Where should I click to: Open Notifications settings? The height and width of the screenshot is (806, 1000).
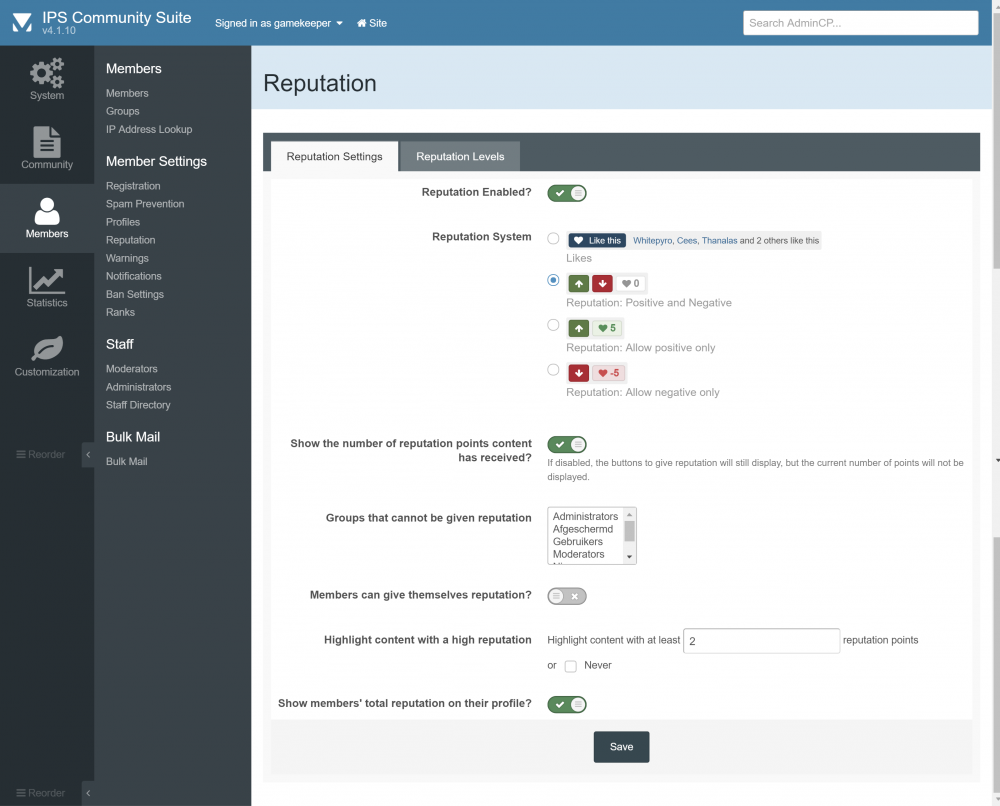[x=133, y=276]
